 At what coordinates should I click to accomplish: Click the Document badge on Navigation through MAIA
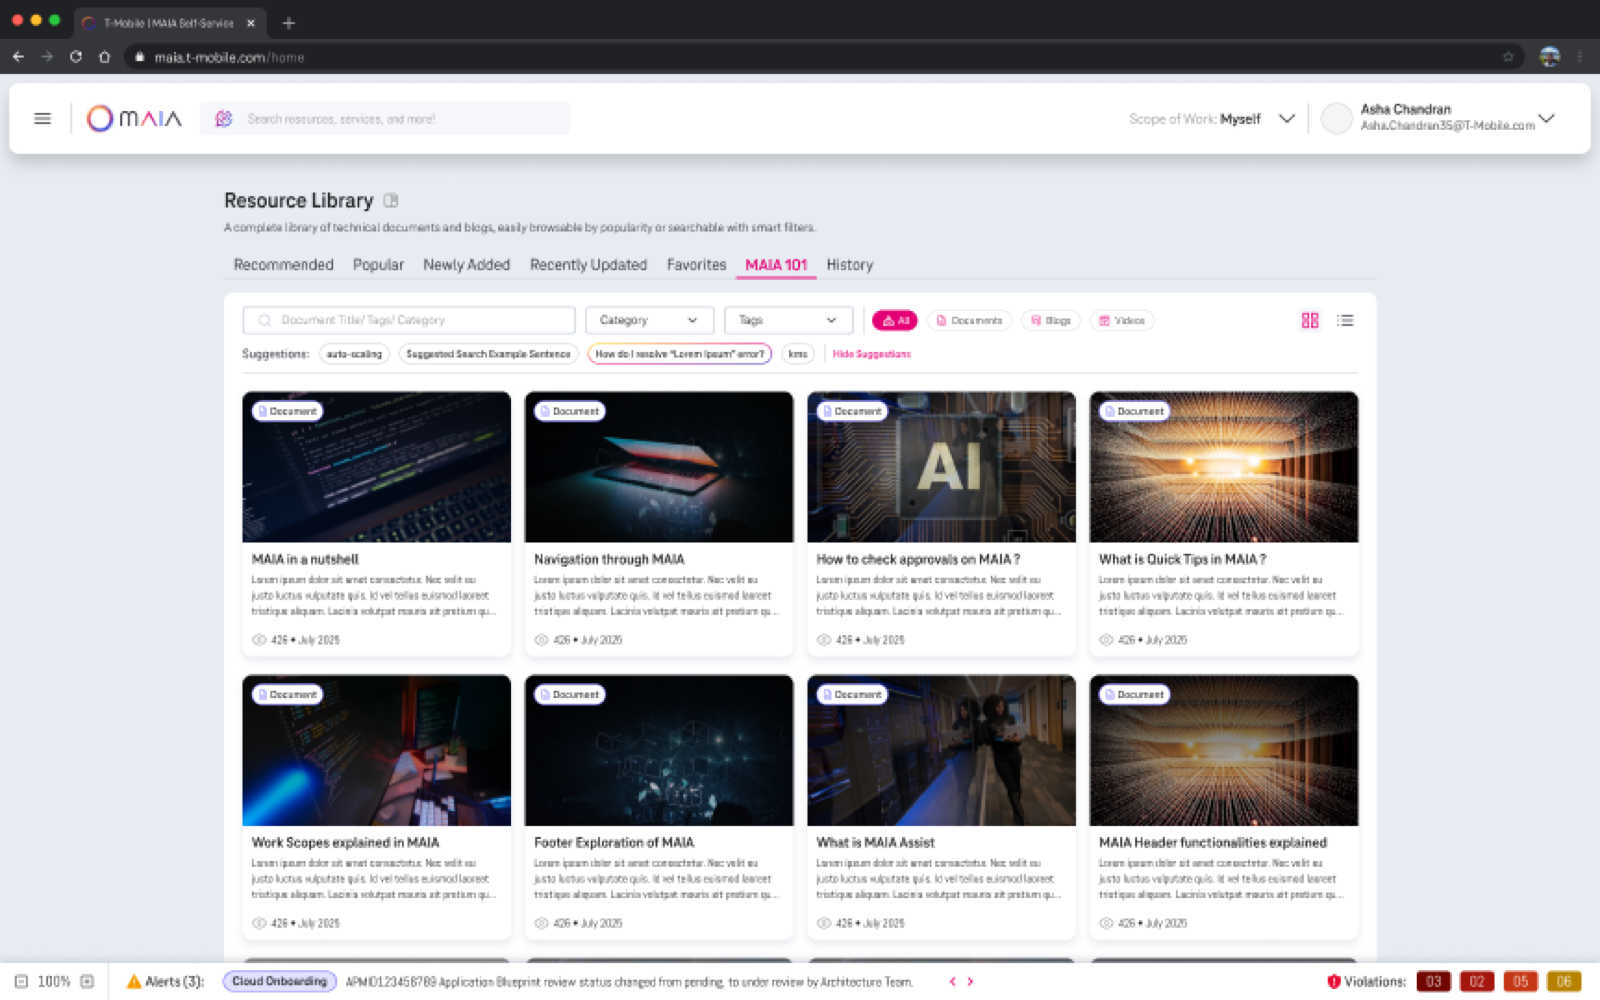click(x=570, y=411)
